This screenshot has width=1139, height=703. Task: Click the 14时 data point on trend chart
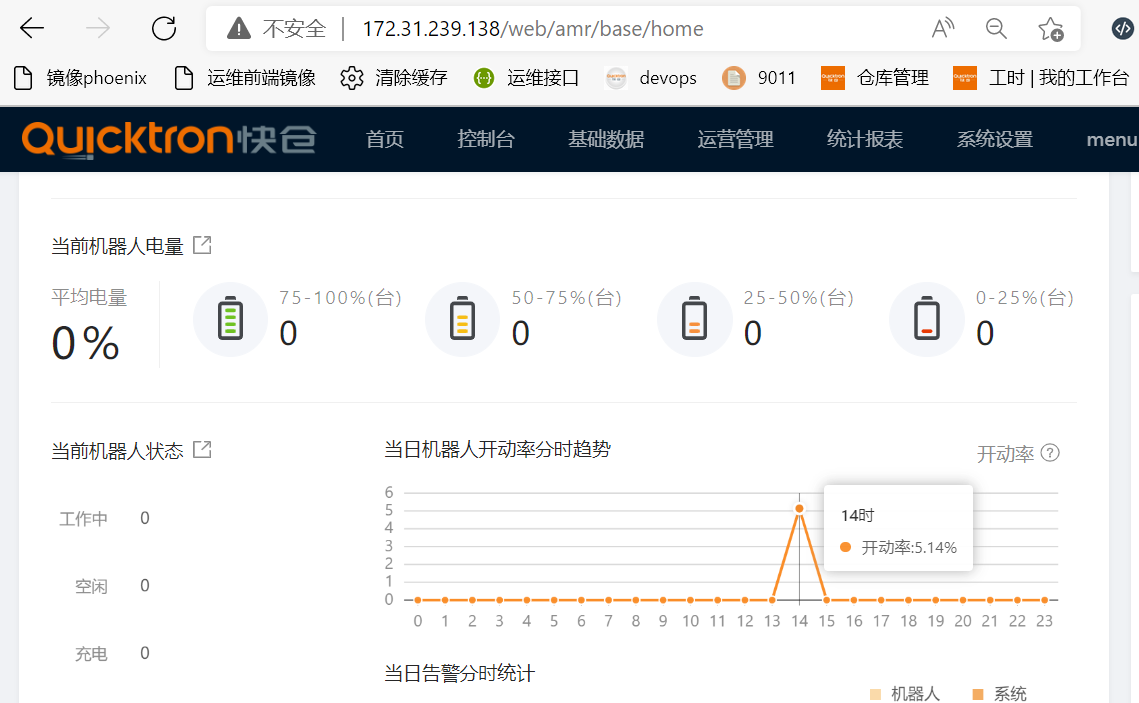(799, 509)
